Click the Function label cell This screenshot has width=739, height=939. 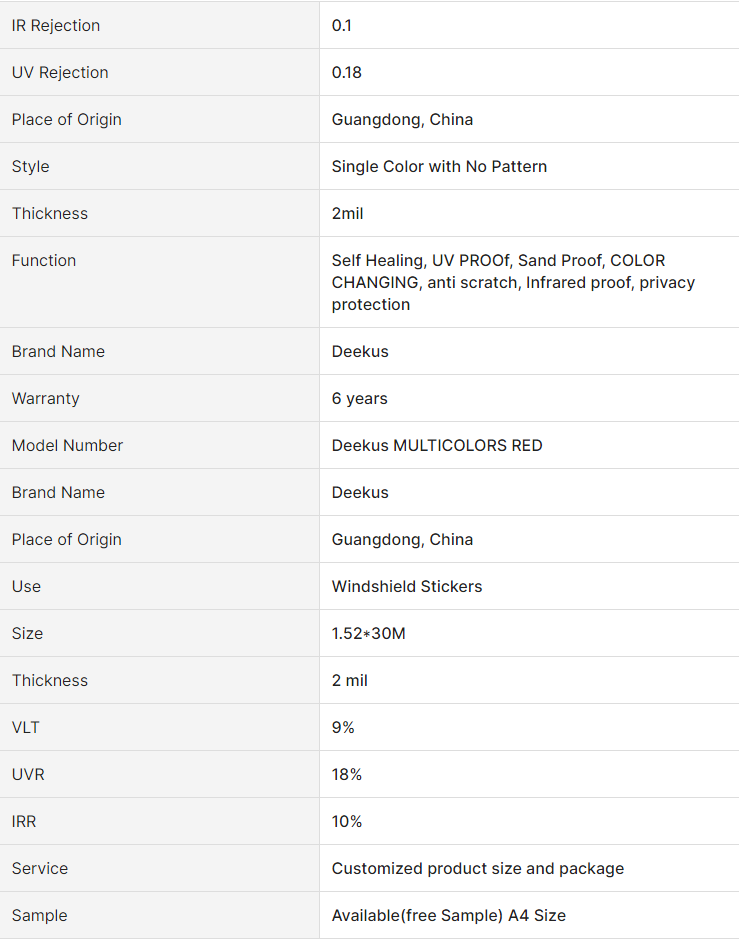(159, 282)
